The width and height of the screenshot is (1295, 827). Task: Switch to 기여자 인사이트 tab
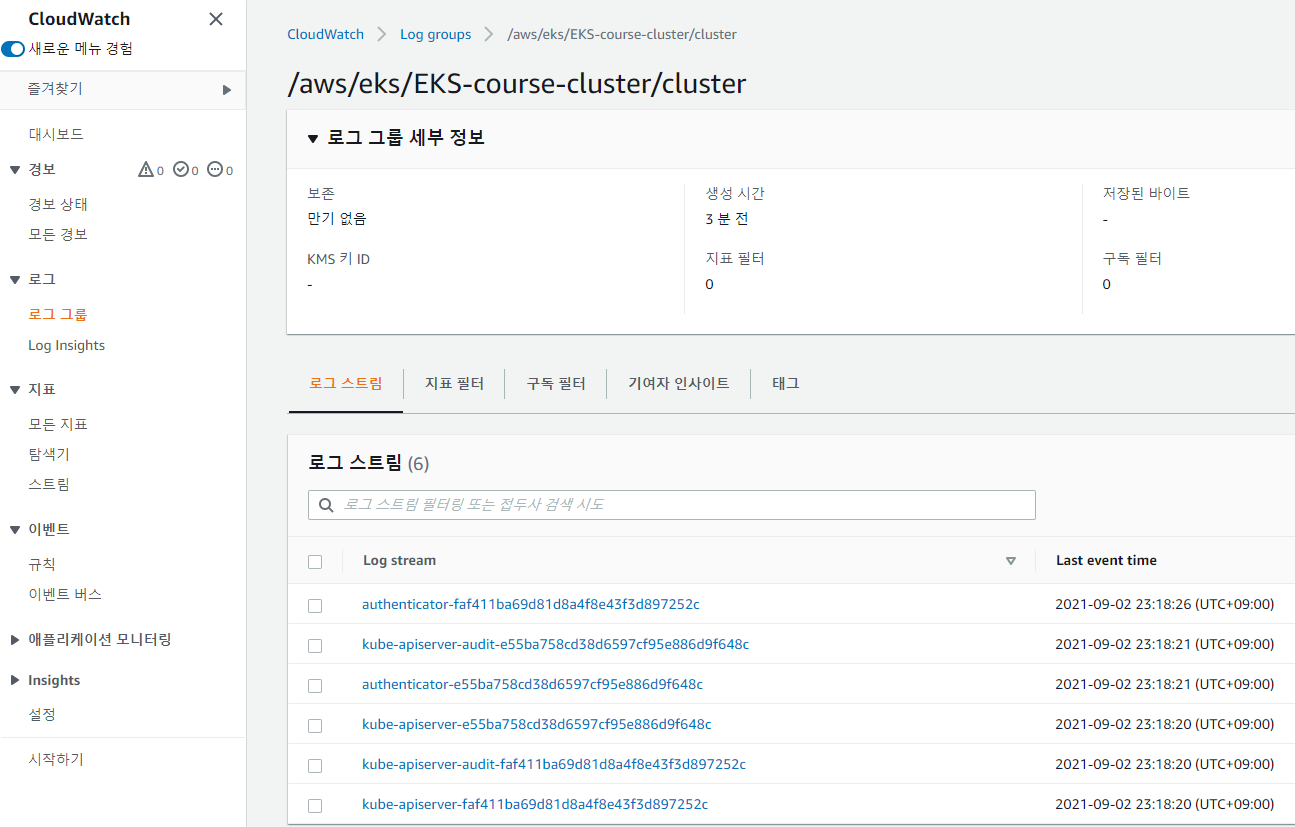click(x=678, y=383)
